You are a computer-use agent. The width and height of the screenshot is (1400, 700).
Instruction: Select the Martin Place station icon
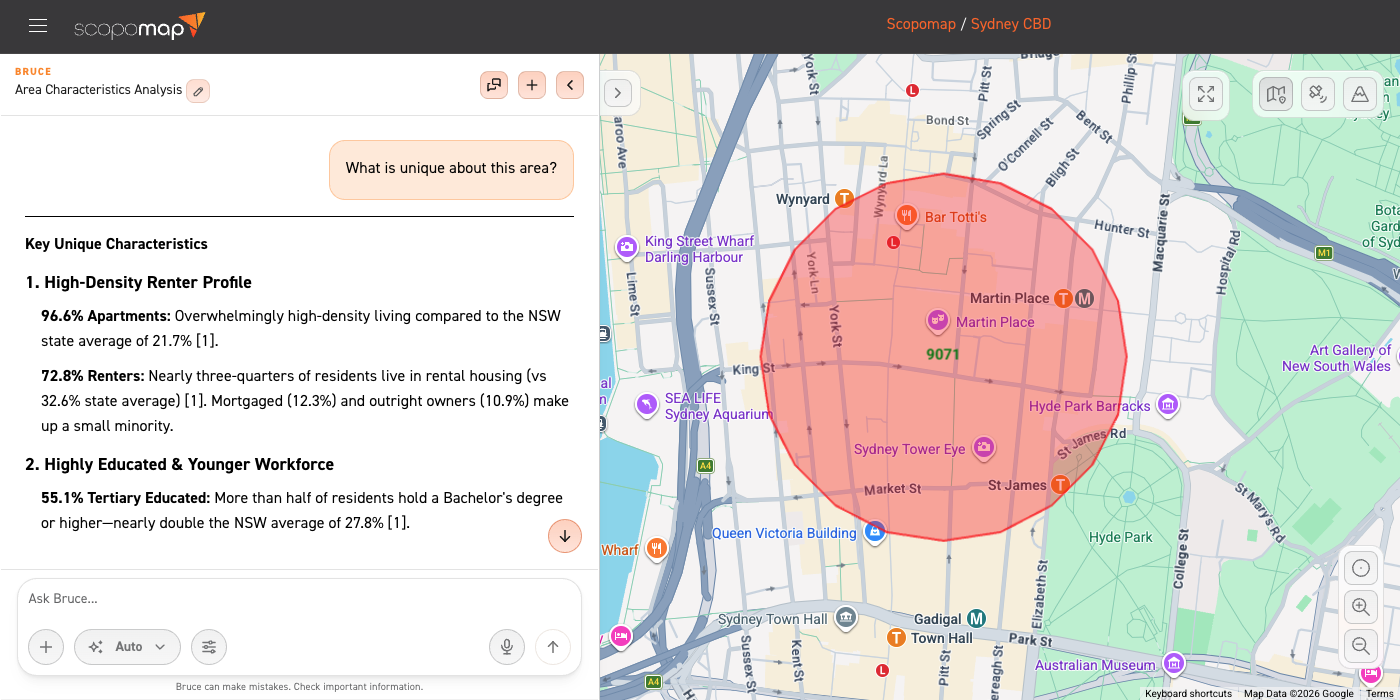point(1064,298)
